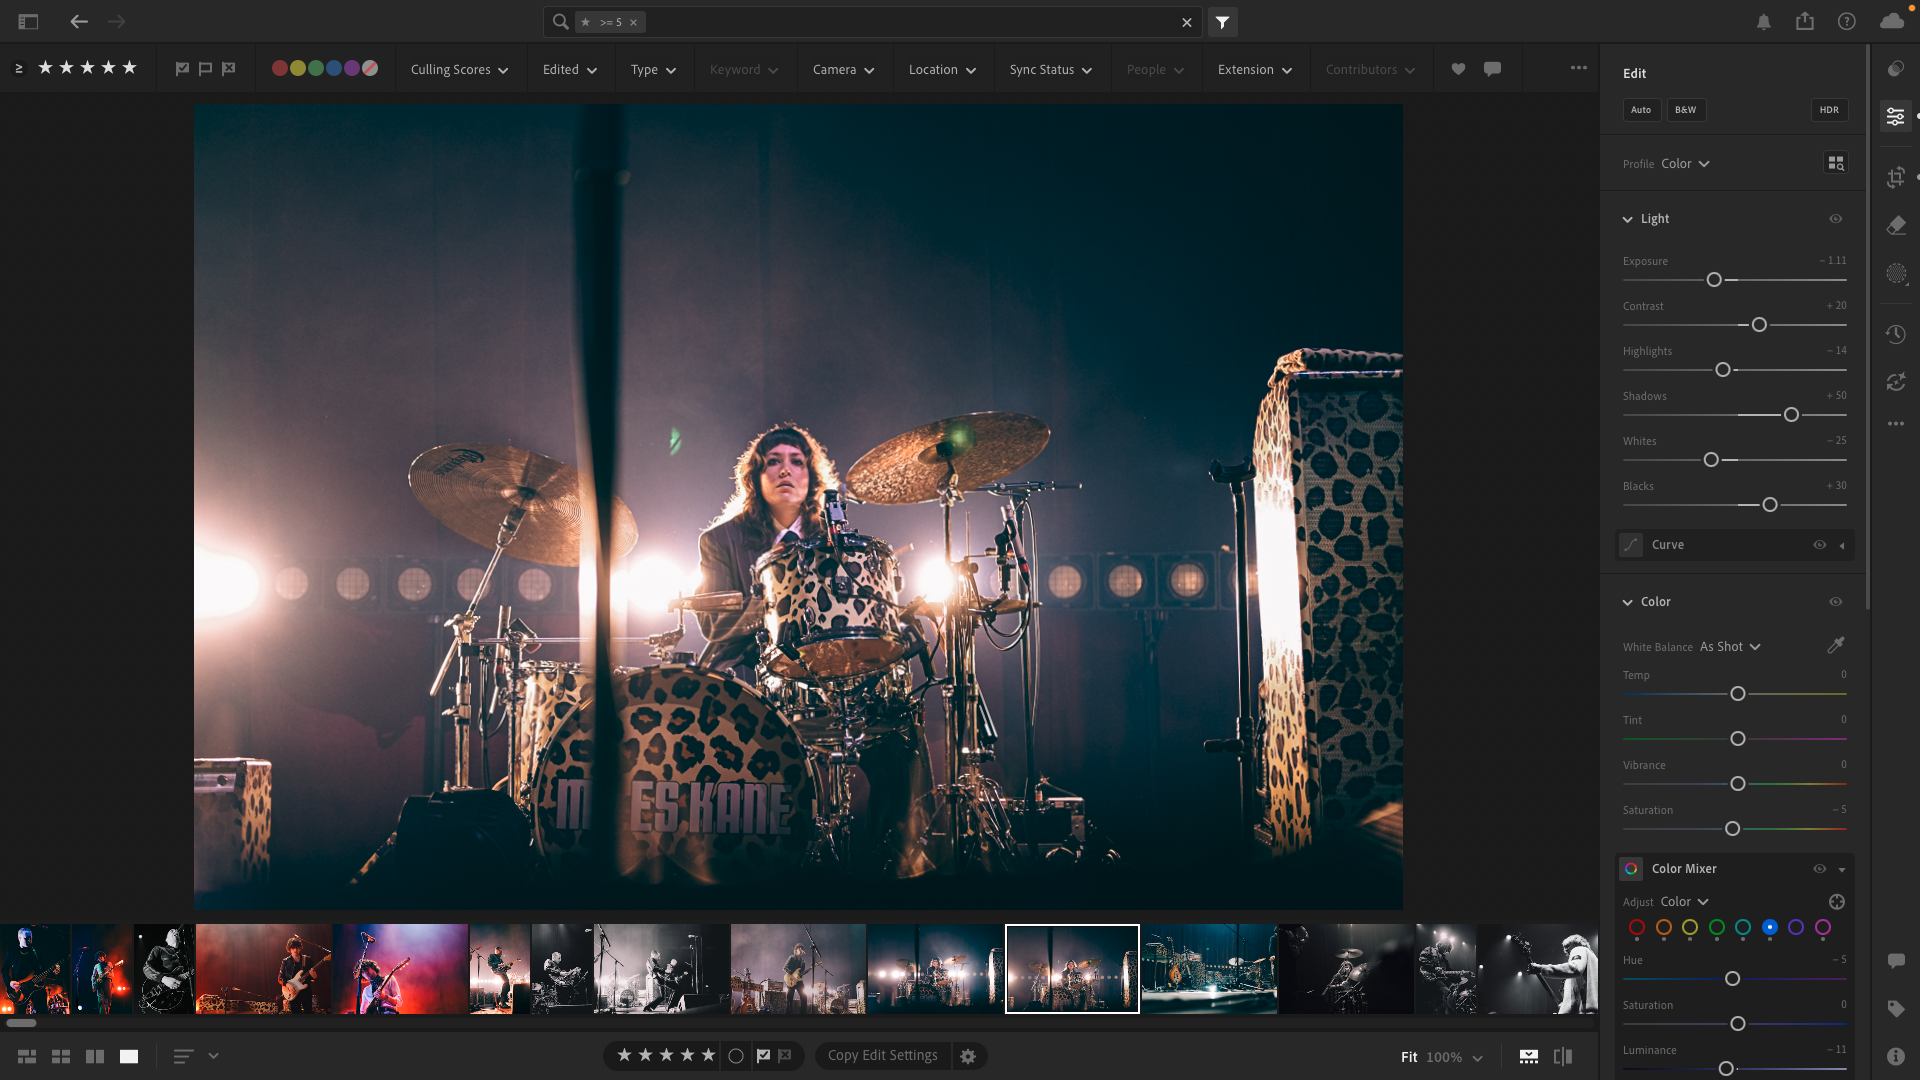Click the Auto edit button

[x=1640, y=110]
